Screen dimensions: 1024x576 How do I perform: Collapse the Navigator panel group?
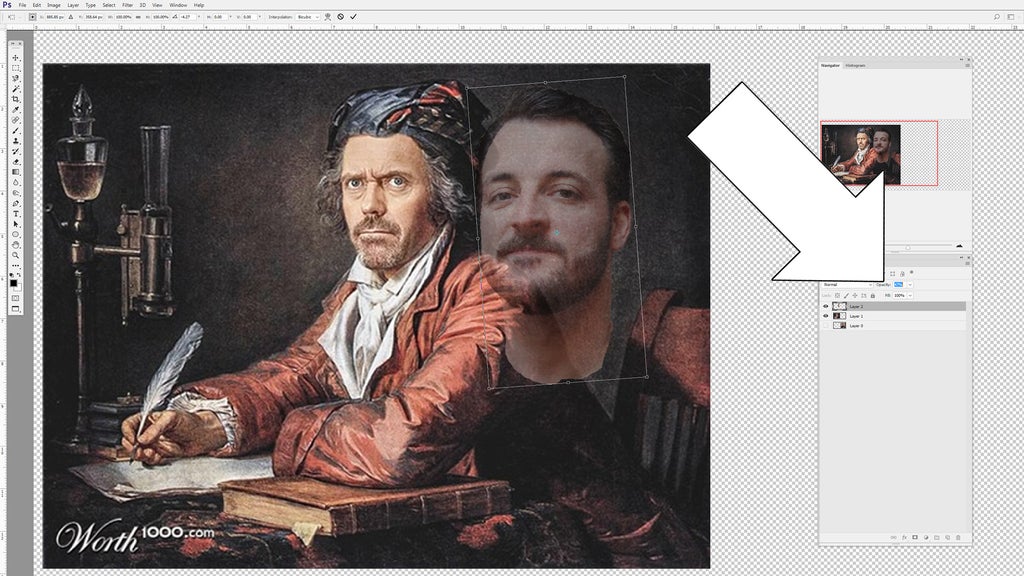pyautogui.click(x=961, y=59)
